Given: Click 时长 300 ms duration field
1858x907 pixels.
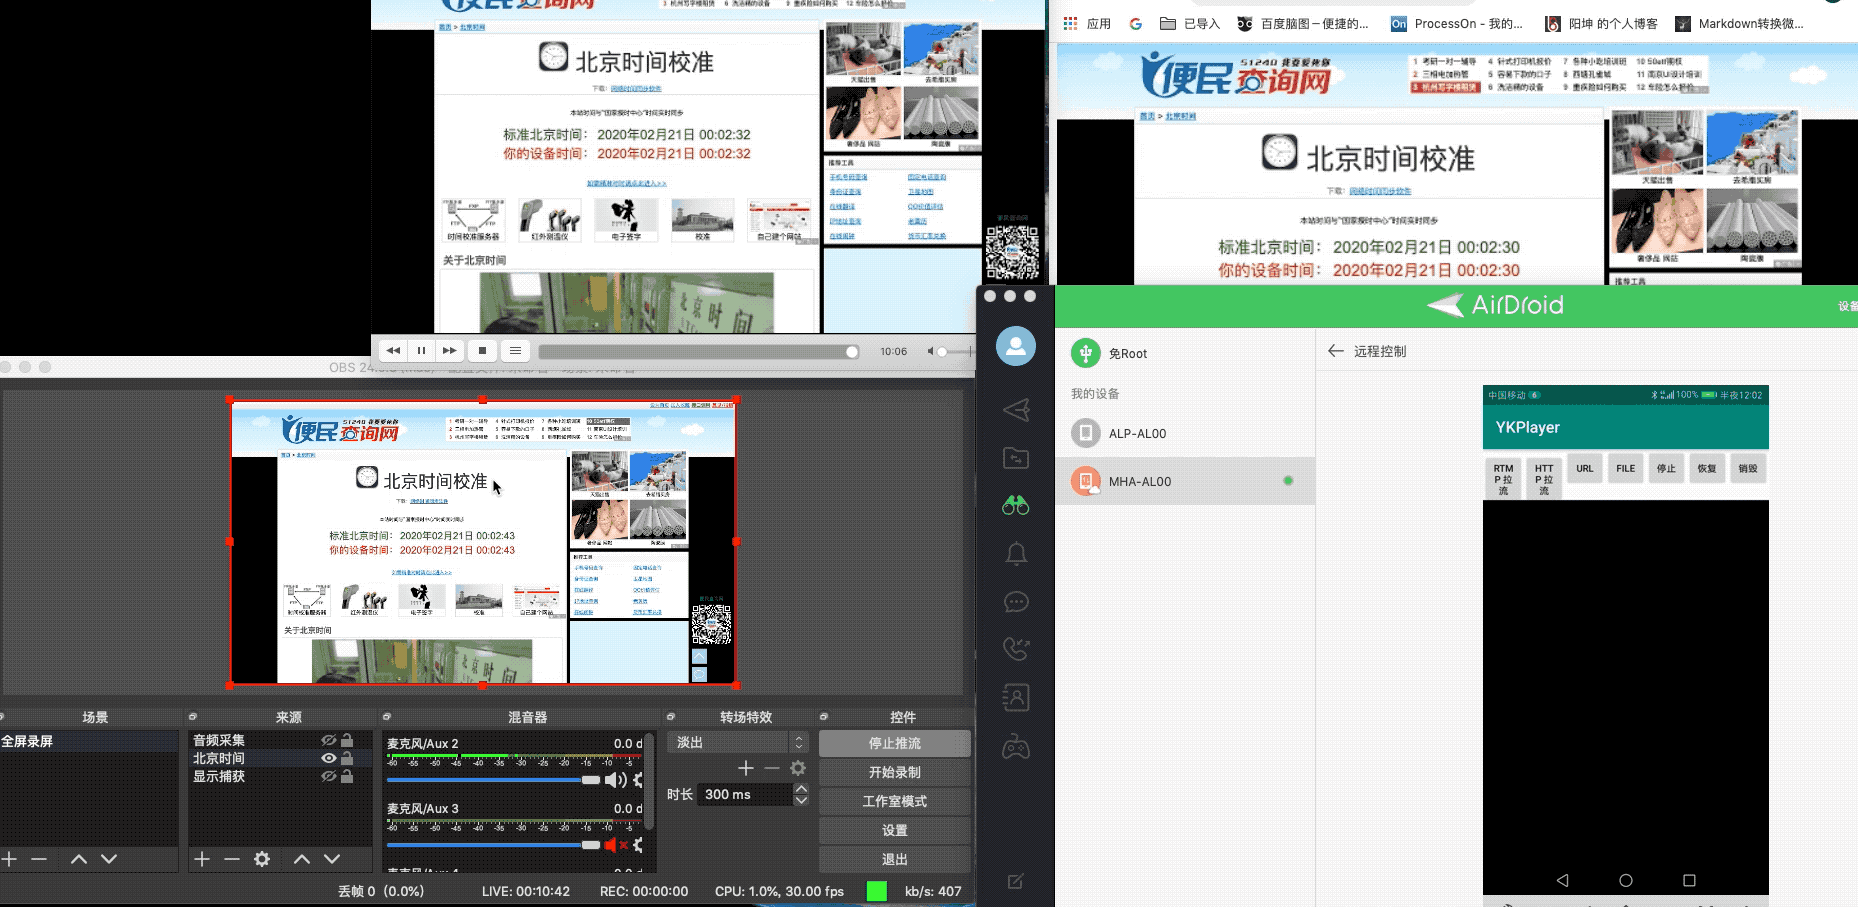Looking at the screenshot, I should [745, 794].
